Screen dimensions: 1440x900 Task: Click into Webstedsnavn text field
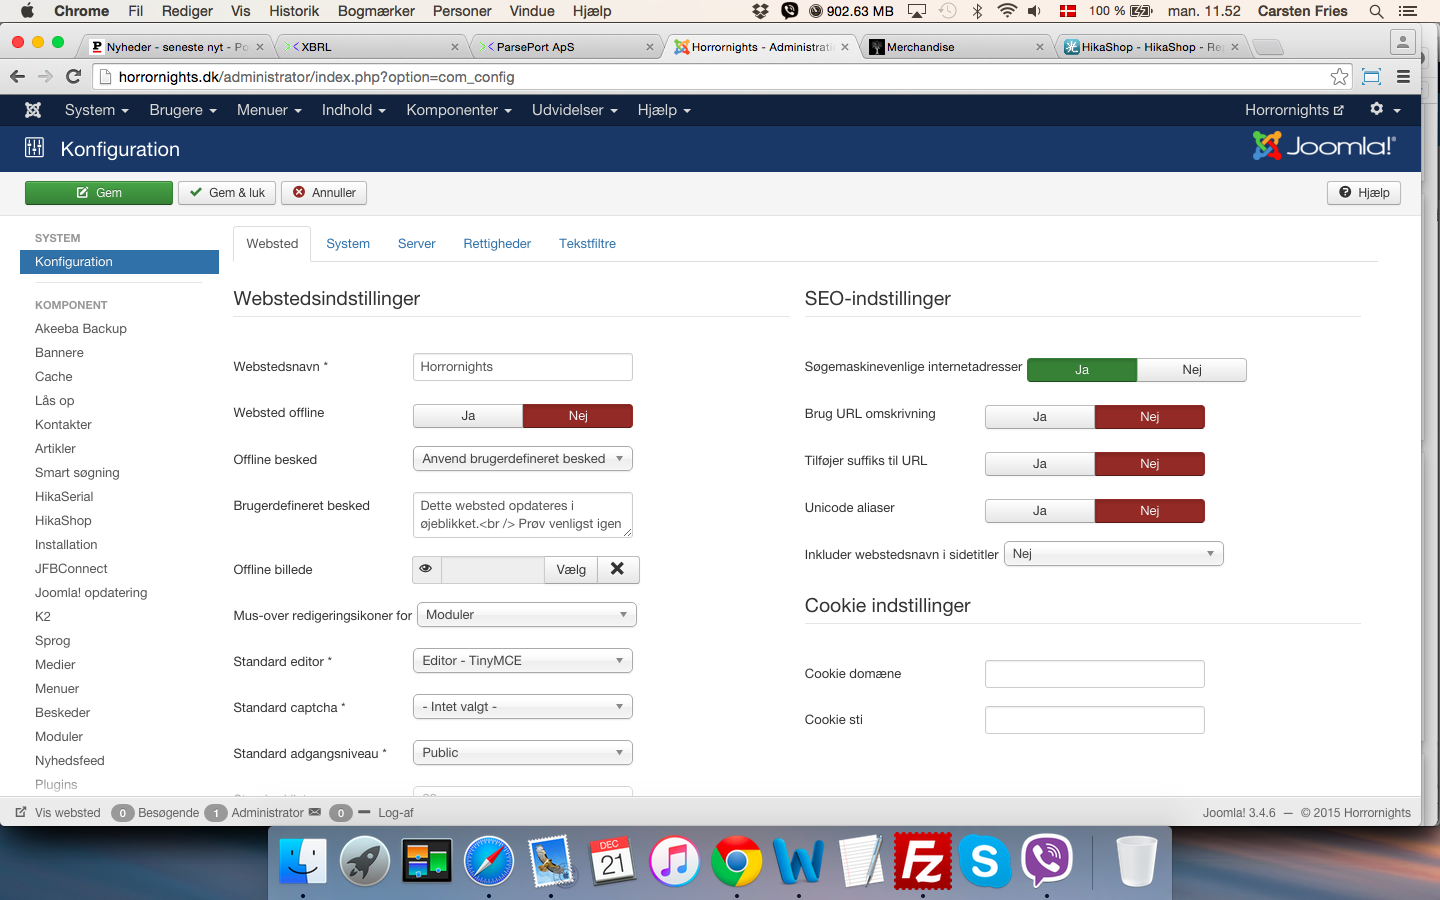[x=523, y=367]
